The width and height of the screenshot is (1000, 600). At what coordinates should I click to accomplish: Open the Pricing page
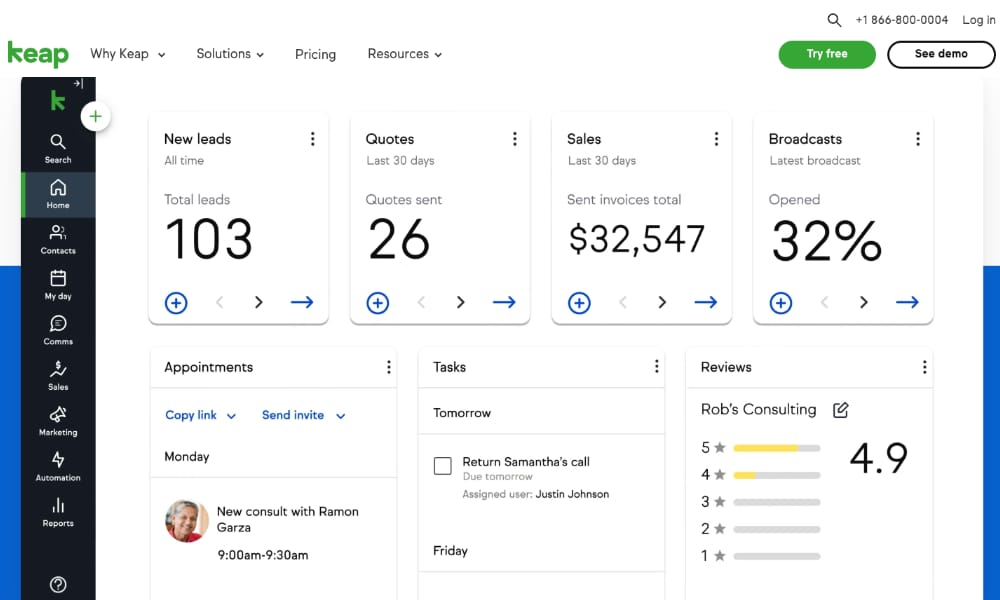click(315, 54)
